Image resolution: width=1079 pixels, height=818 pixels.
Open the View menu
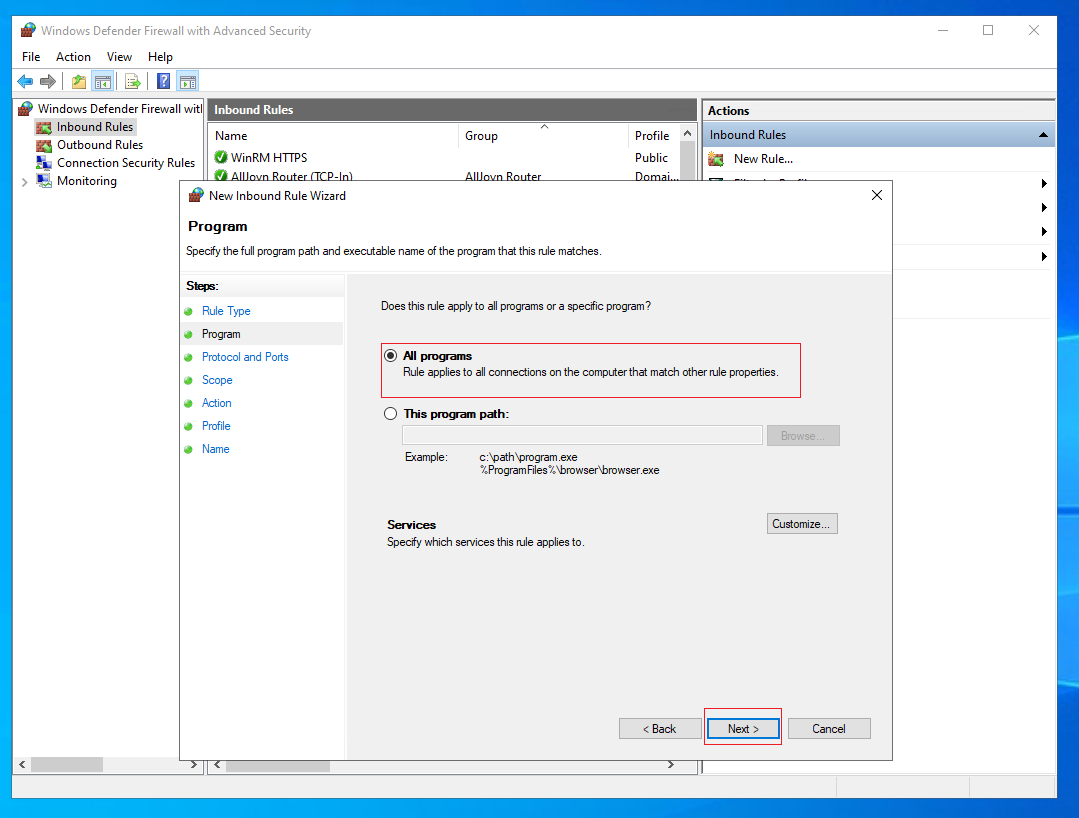tap(119, 57)
